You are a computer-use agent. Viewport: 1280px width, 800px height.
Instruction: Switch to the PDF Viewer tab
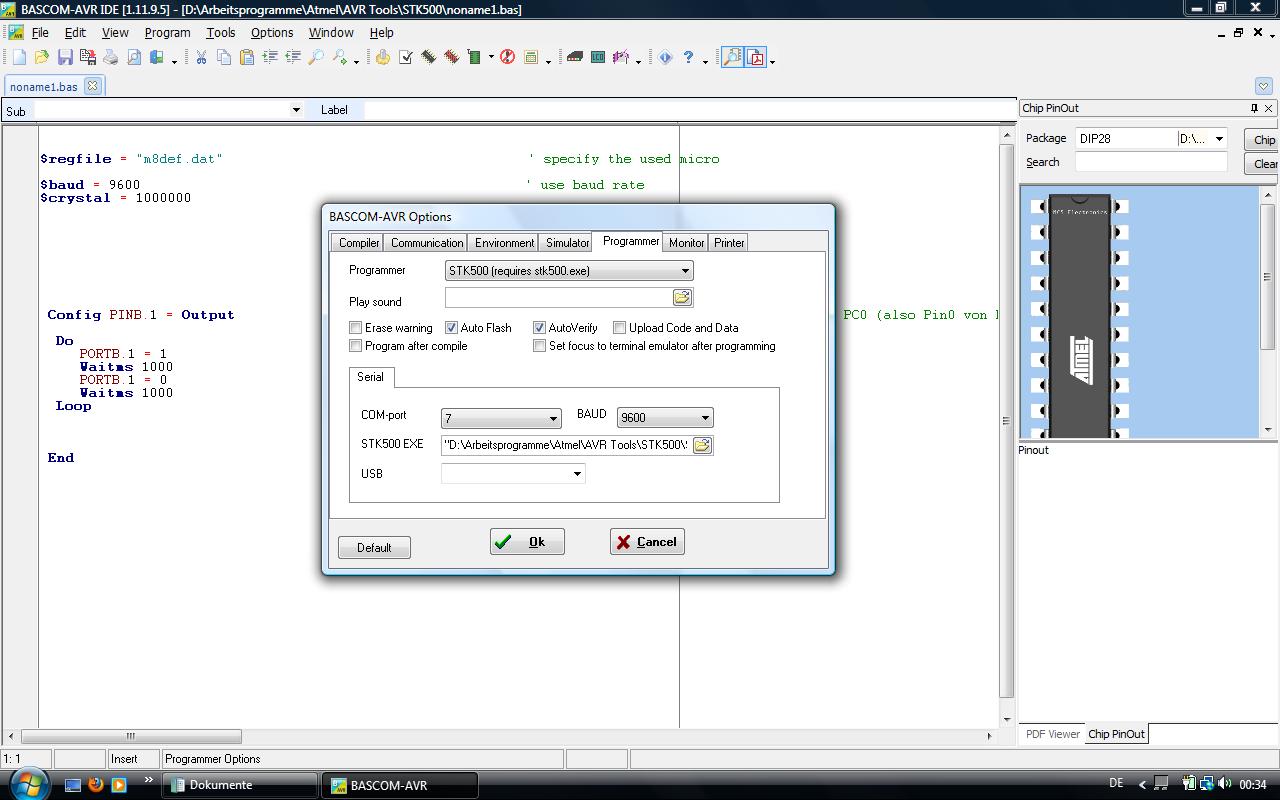tap(1052, 734)
